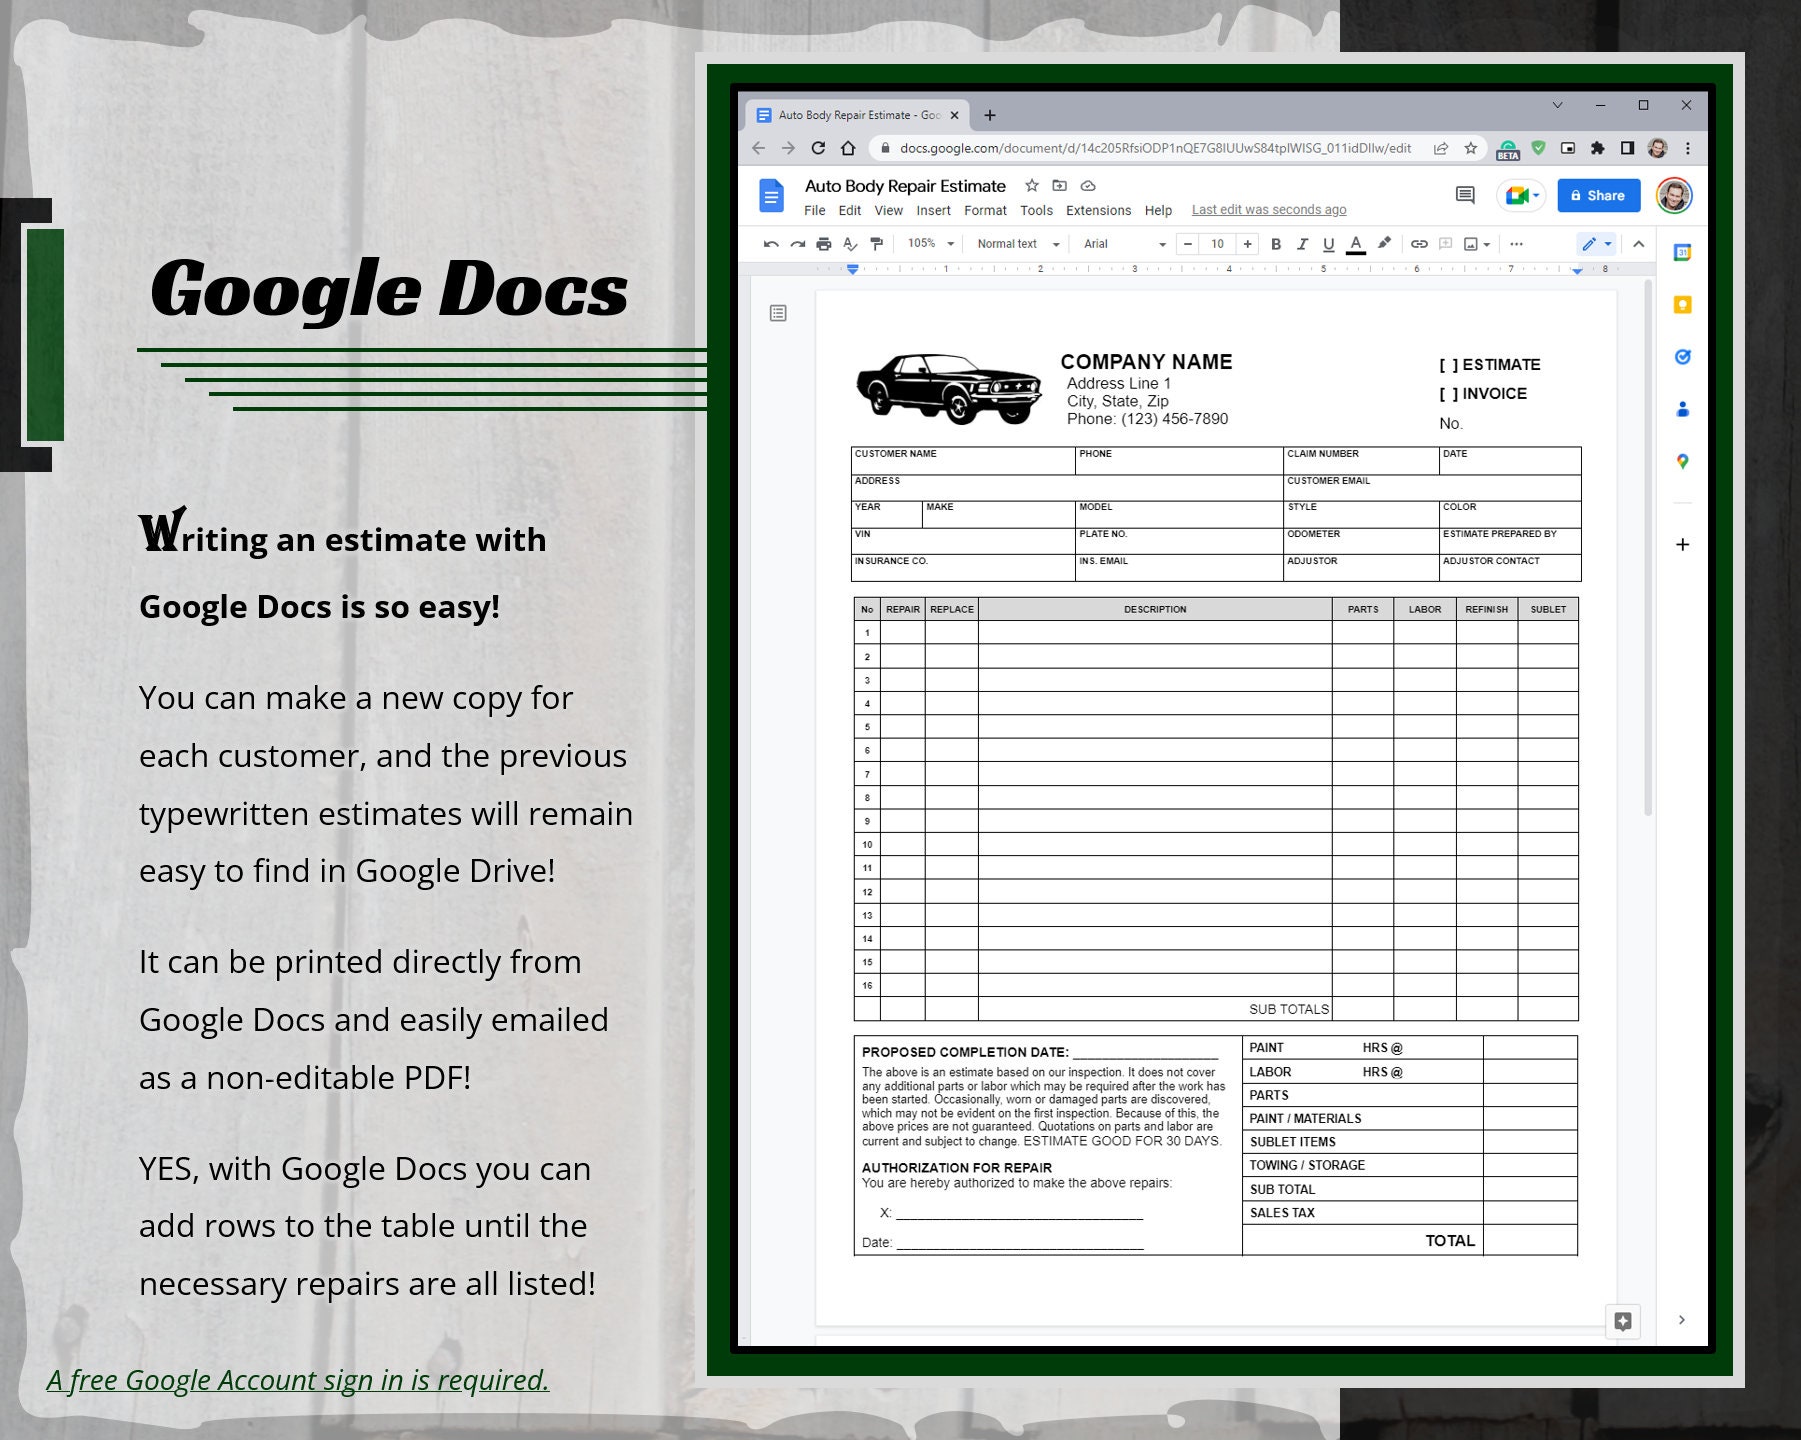Screen dimensions: 1801x1440
Task: Open Google Tasks in the side panel
Action: coord(1683,357)
